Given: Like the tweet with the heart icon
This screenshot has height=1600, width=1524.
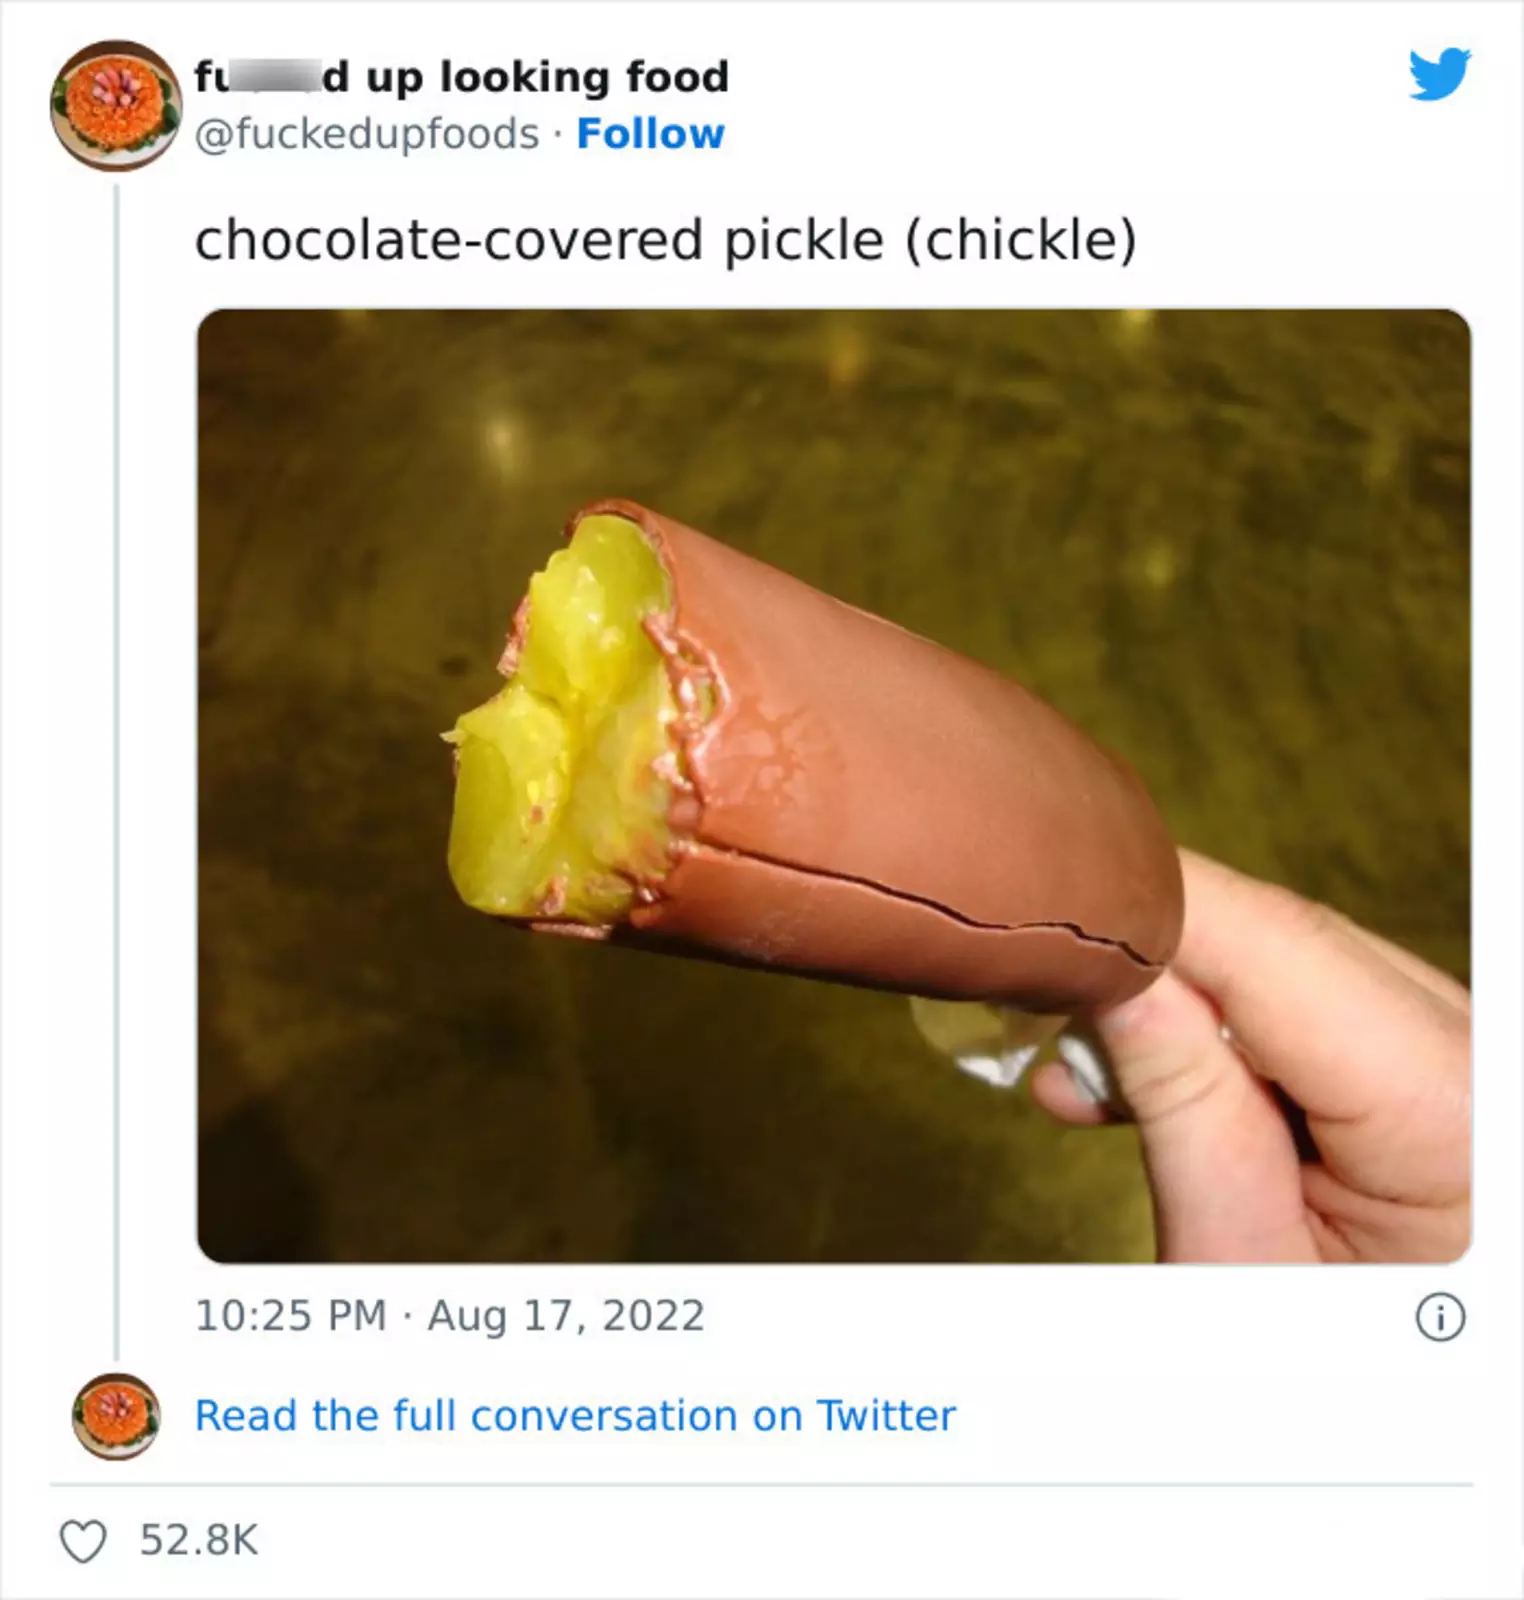Looking at the screenshot, I should click(x=83, y=1541).
